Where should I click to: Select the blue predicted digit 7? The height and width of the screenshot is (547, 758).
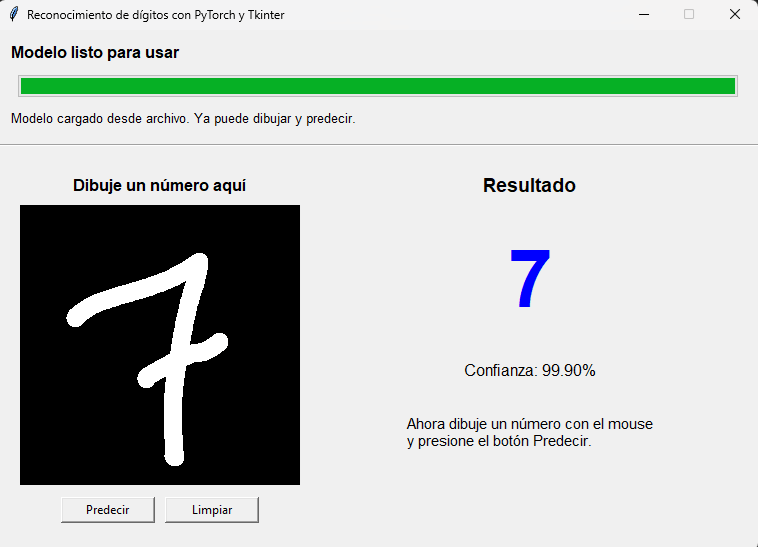(x=530, y=280)
